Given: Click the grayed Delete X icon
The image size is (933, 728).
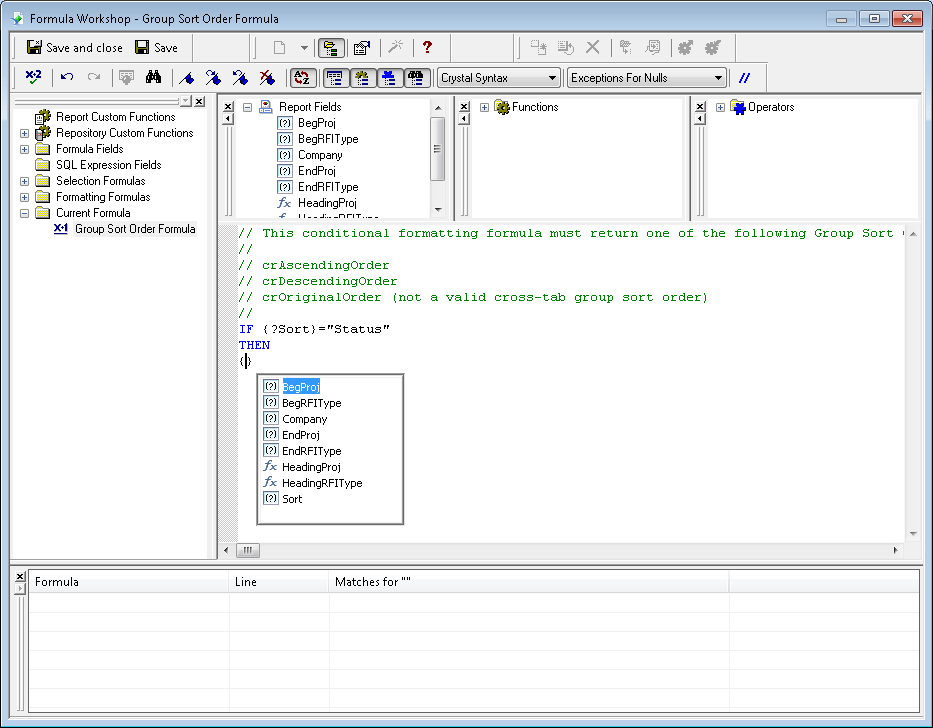Looking at the screenshot, I should [x=593, y=48].
